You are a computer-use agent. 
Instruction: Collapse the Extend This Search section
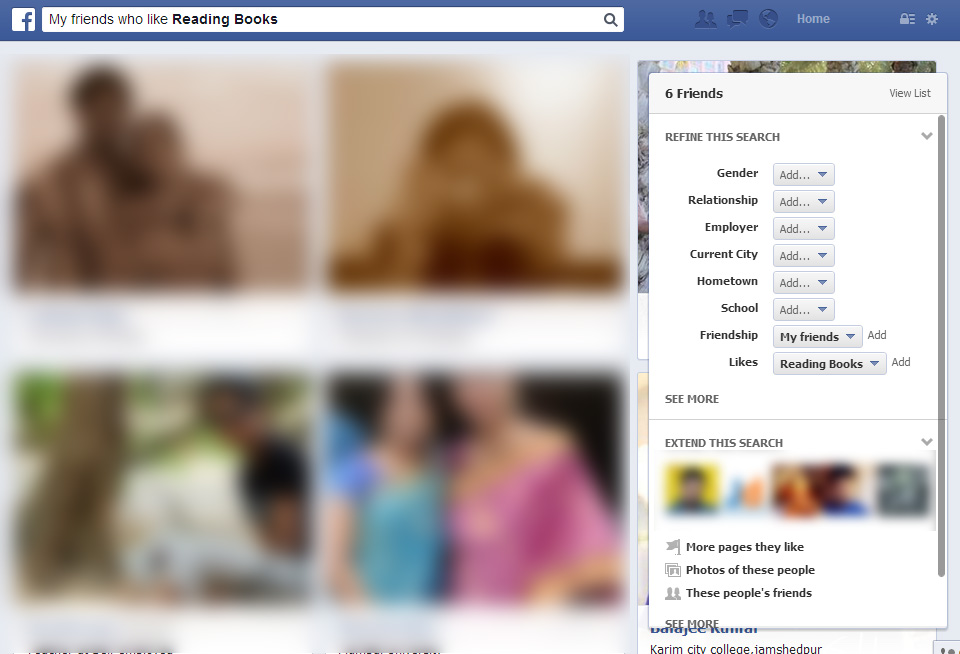tap(926, 442)
